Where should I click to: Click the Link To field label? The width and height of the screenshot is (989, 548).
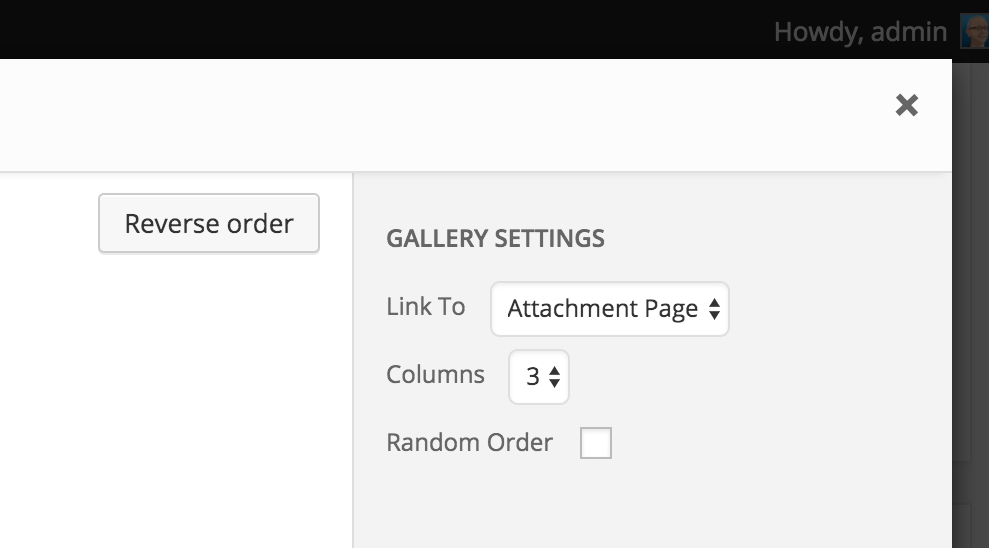[426, 307]
